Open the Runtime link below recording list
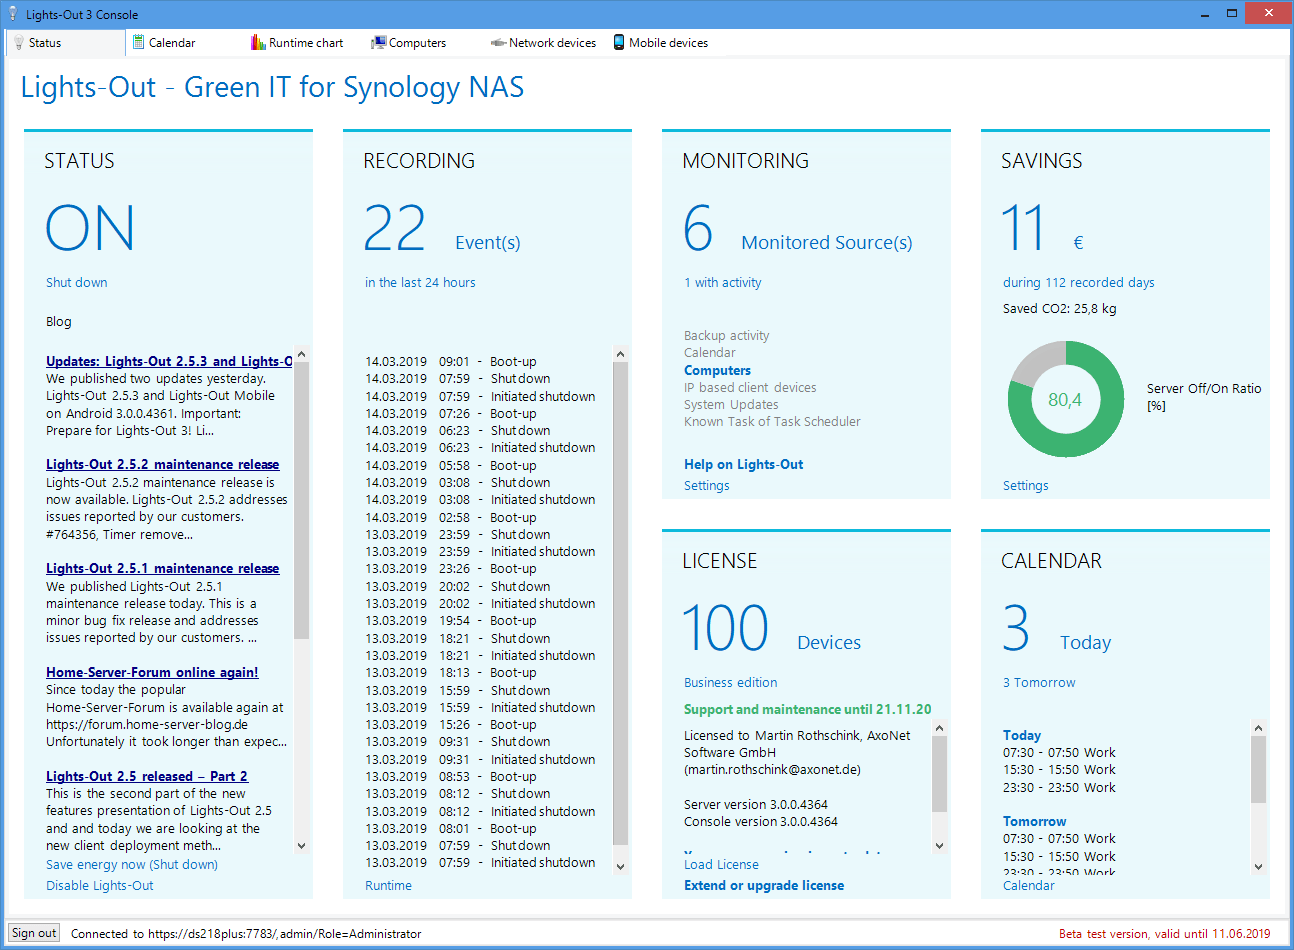The image size is (1294, 950). pyautogui.click(x=388, y=885)
